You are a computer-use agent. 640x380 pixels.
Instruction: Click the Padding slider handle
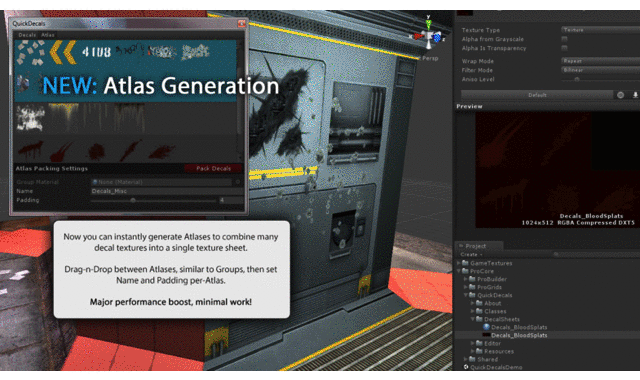tap(133, 200)
